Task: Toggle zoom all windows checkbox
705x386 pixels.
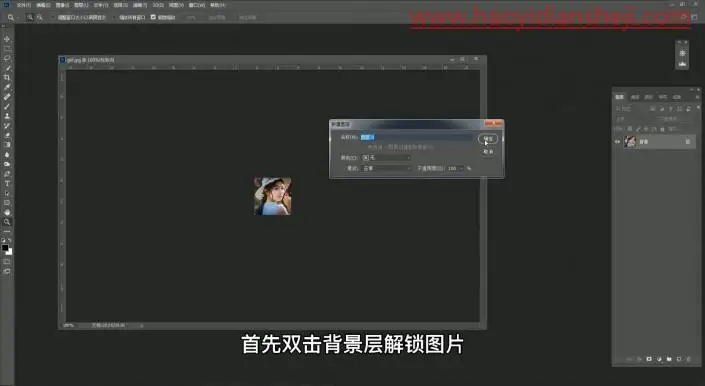Action: [x=114, y=18]
